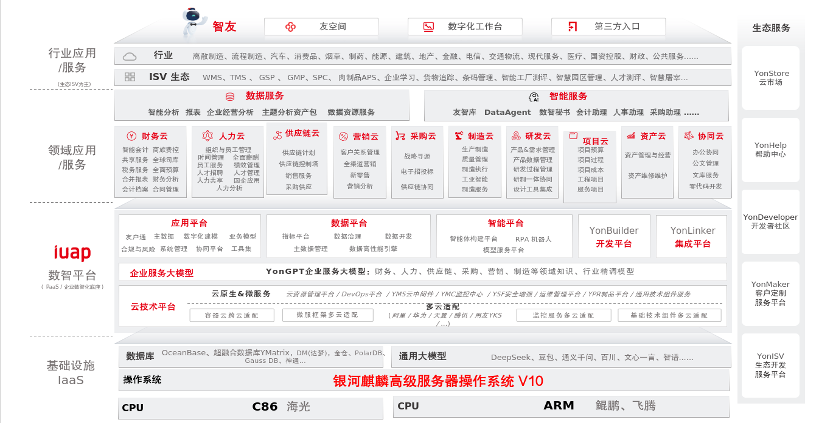Click the 操作系统 label
The width and height of the screenshot is (834, 424).
coord(142,380)
